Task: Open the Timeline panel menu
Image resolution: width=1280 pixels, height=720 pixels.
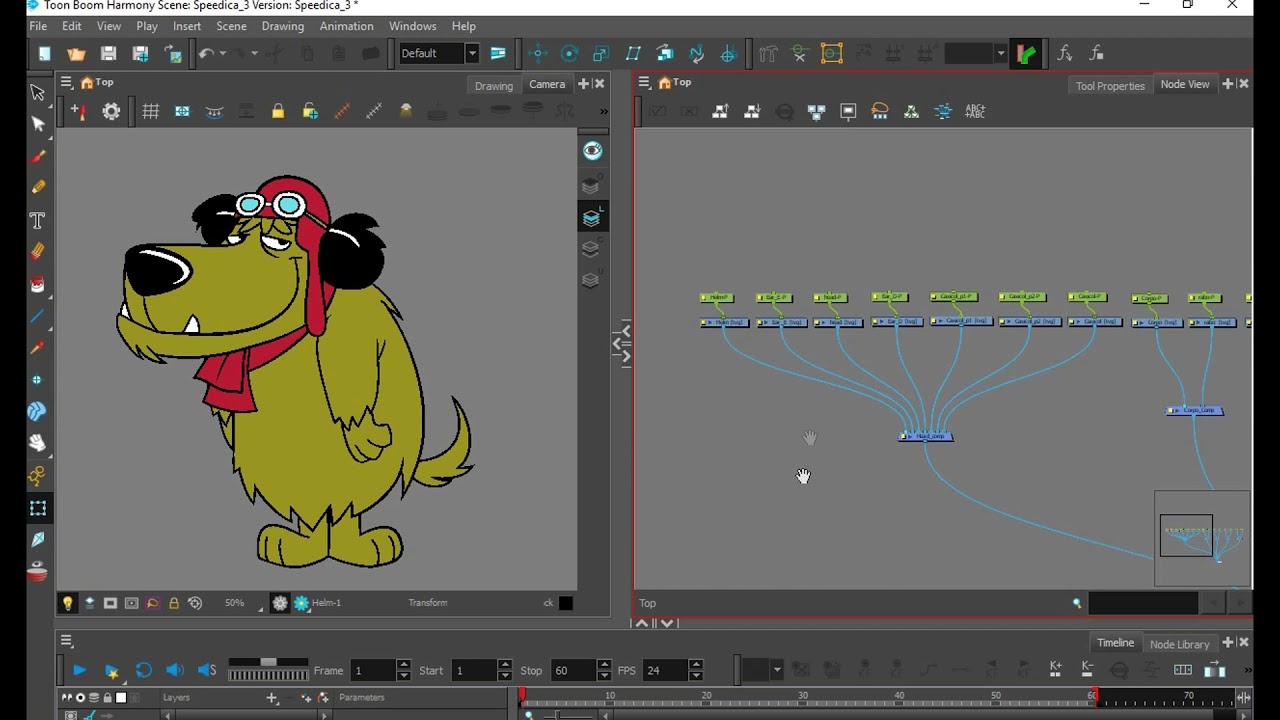Action: tap(66, 641)
